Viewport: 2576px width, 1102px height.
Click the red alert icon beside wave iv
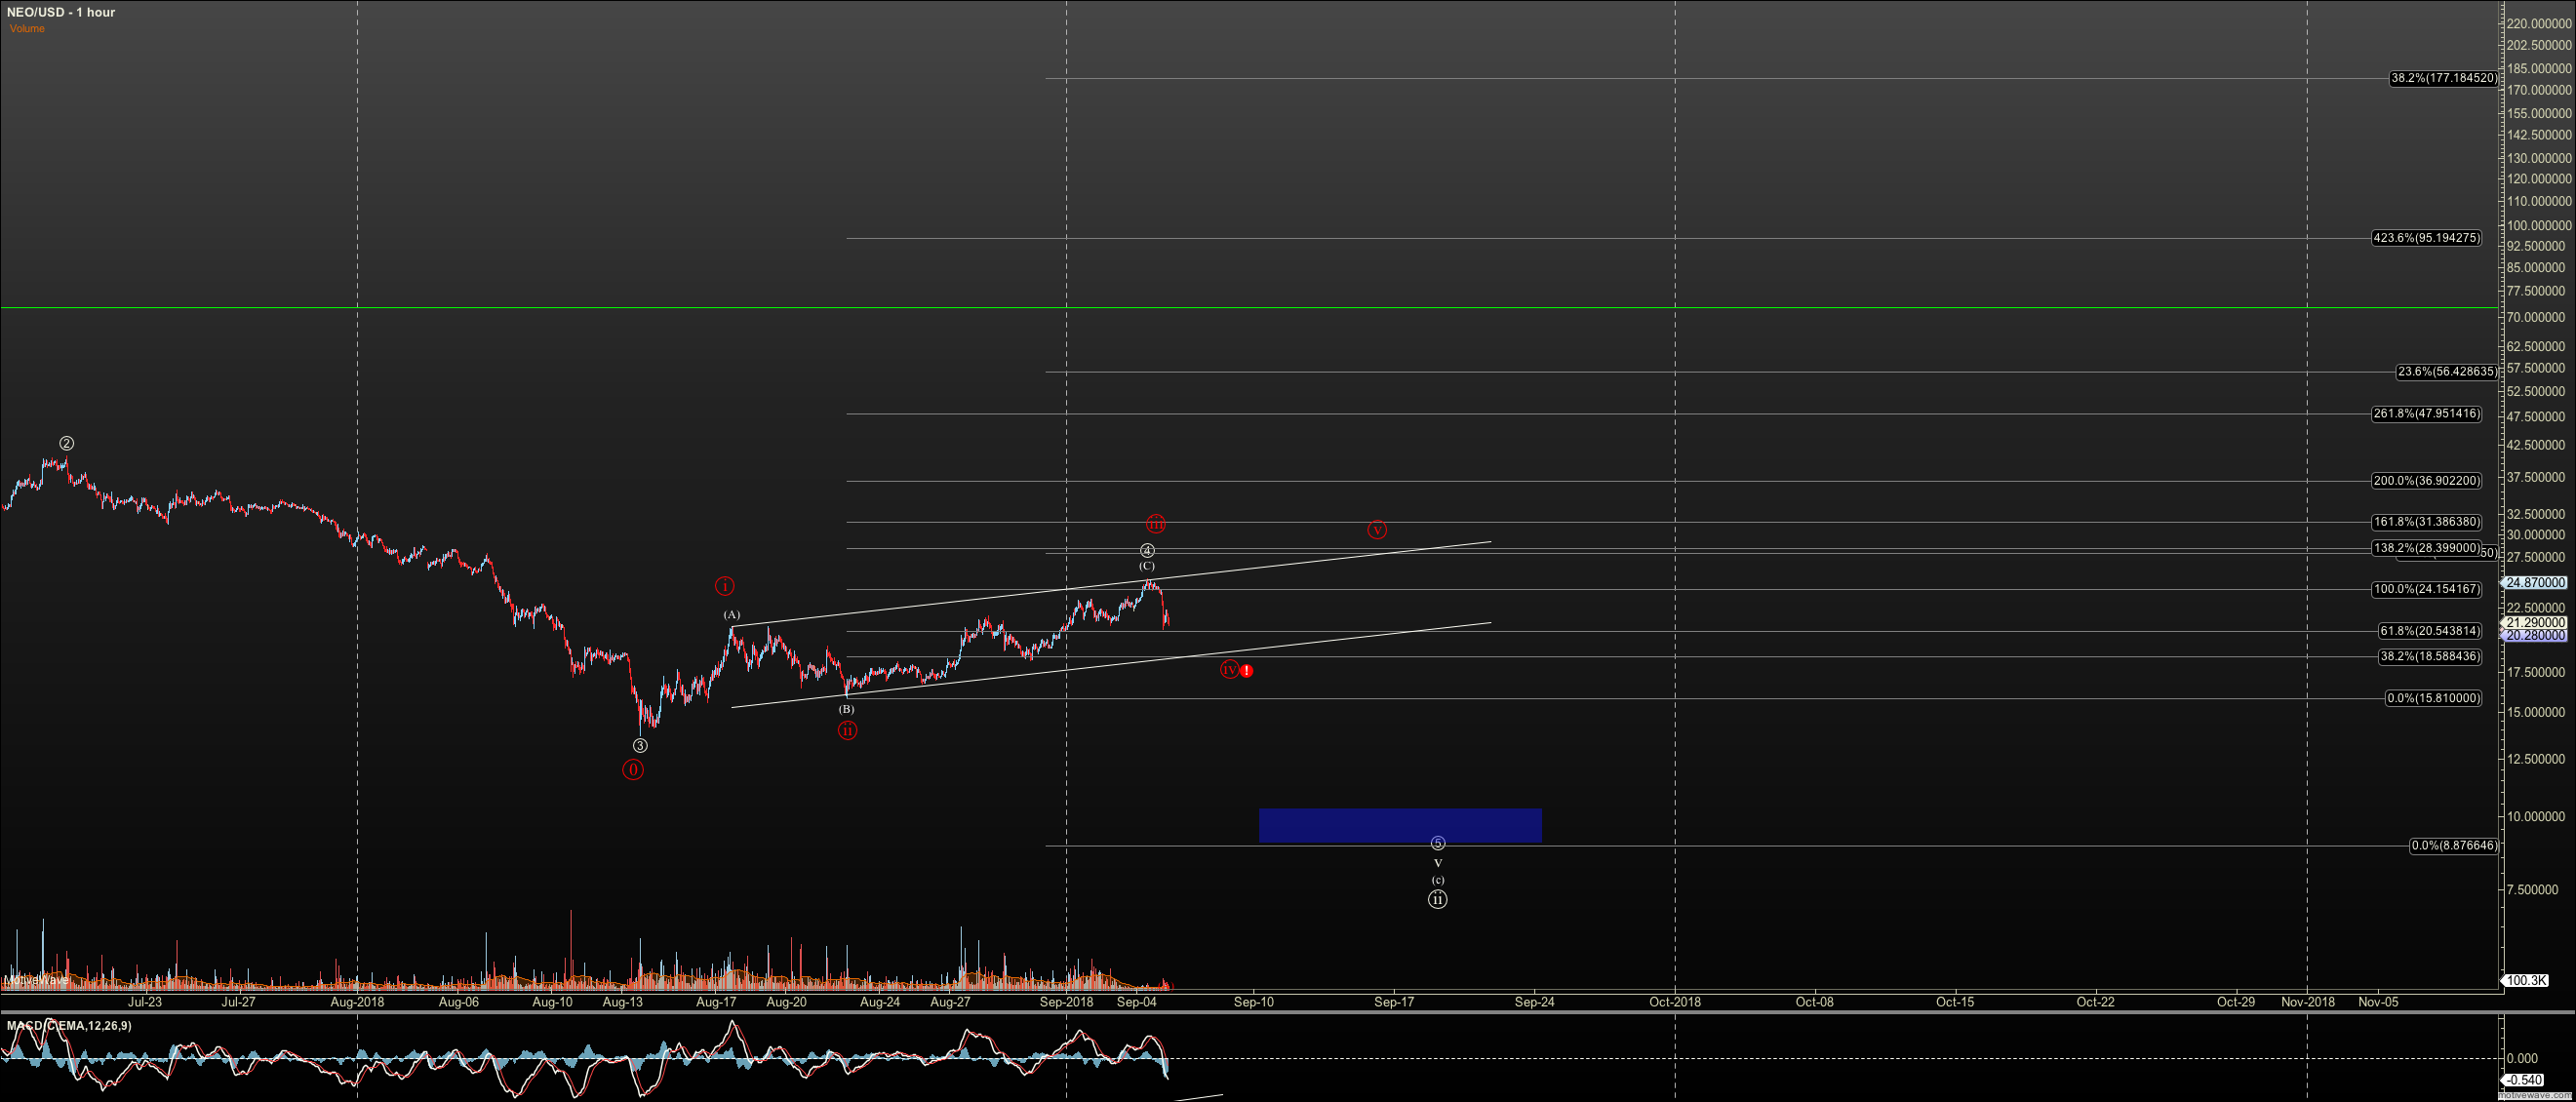1246,671
